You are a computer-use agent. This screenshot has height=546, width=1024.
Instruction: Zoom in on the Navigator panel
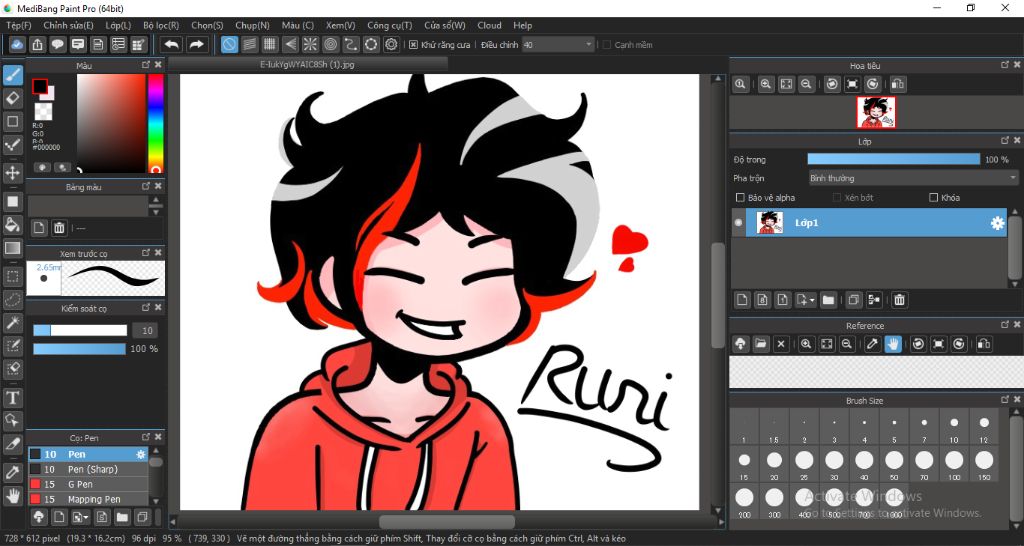[766, 84]
